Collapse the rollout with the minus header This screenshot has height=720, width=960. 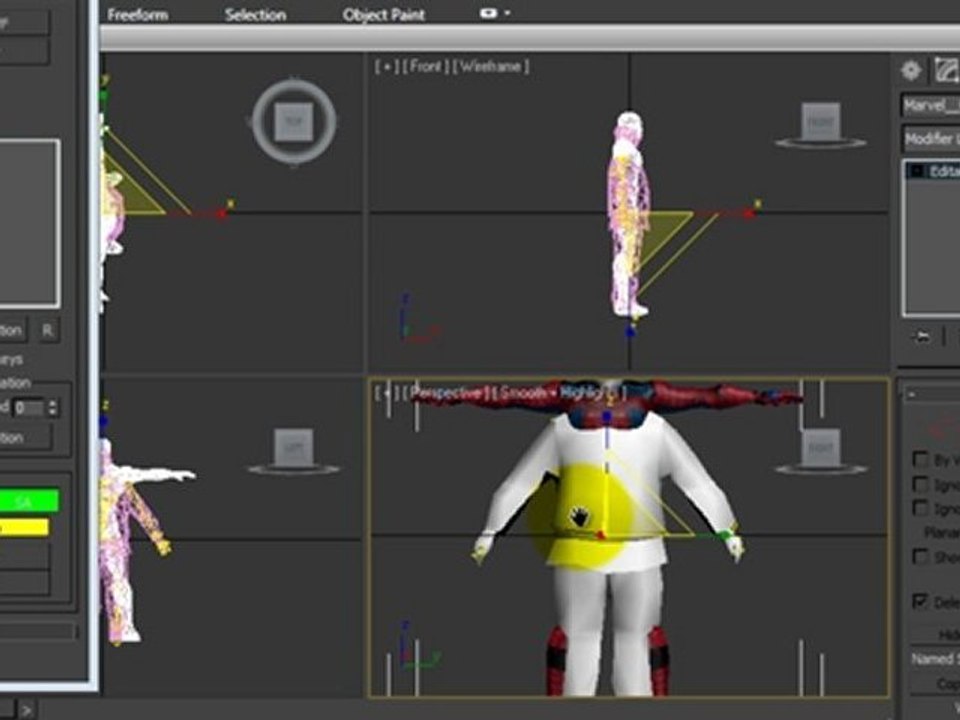point(929,394)
